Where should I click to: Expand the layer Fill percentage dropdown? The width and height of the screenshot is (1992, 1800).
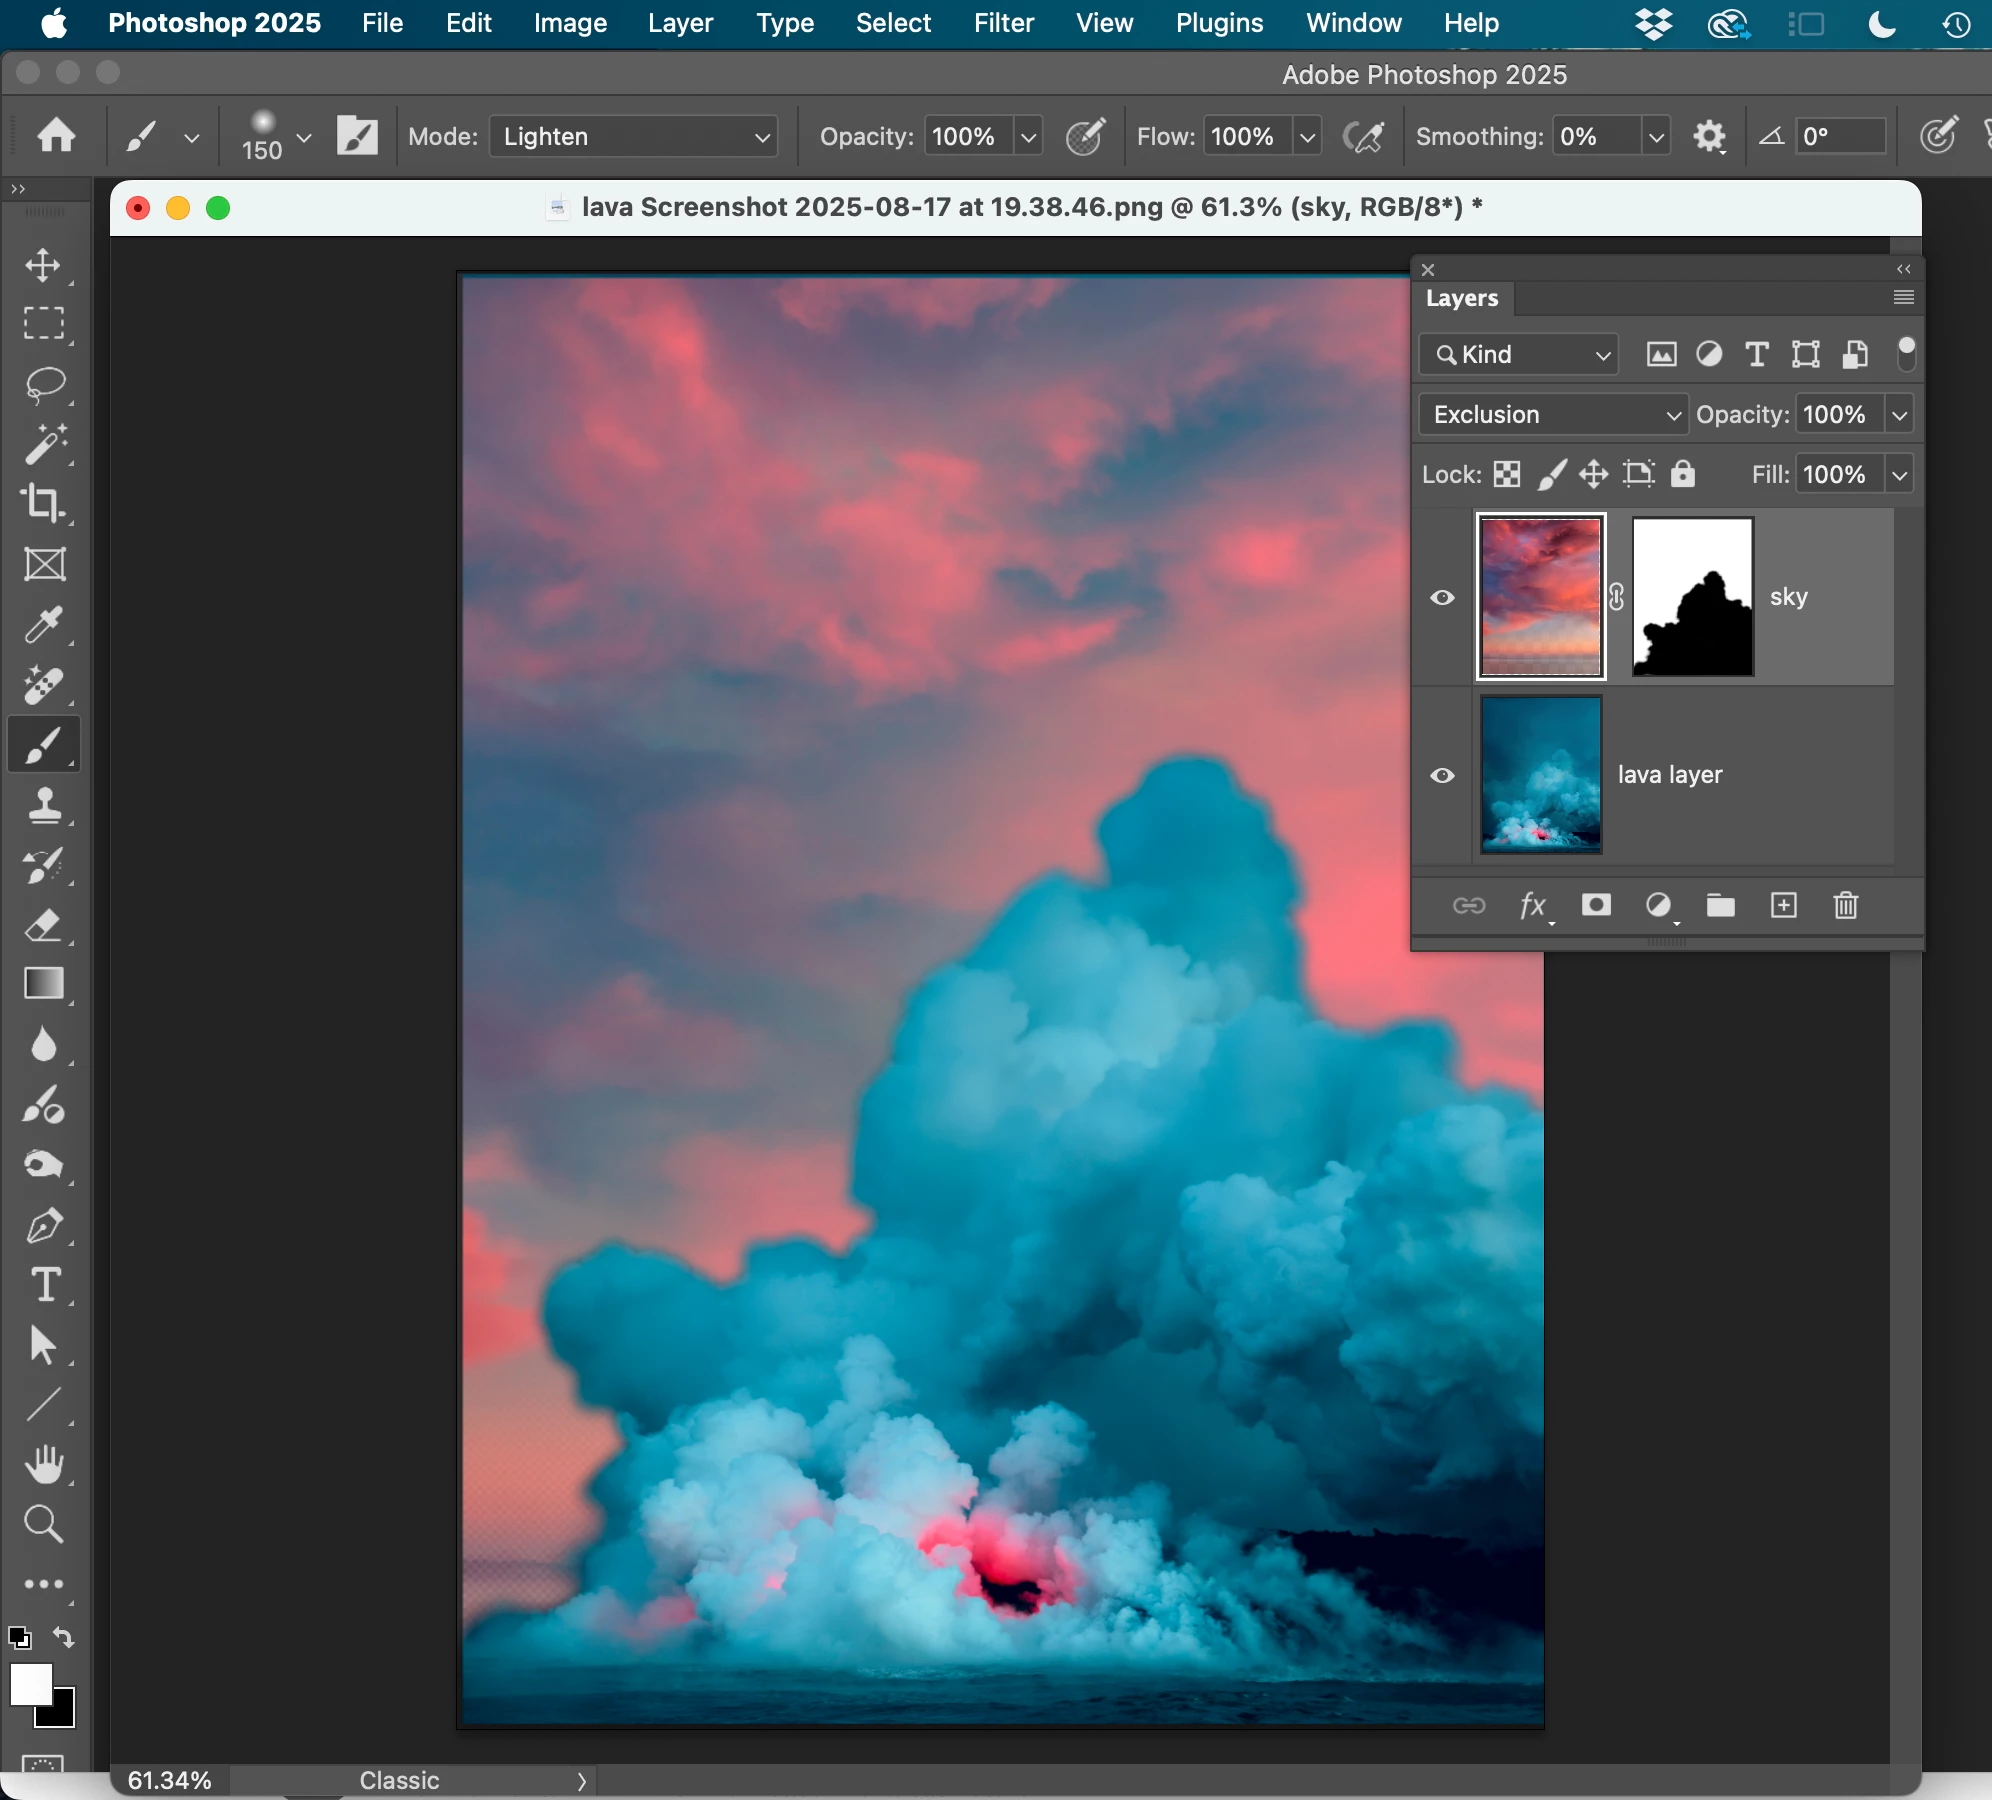[1899, 475]
